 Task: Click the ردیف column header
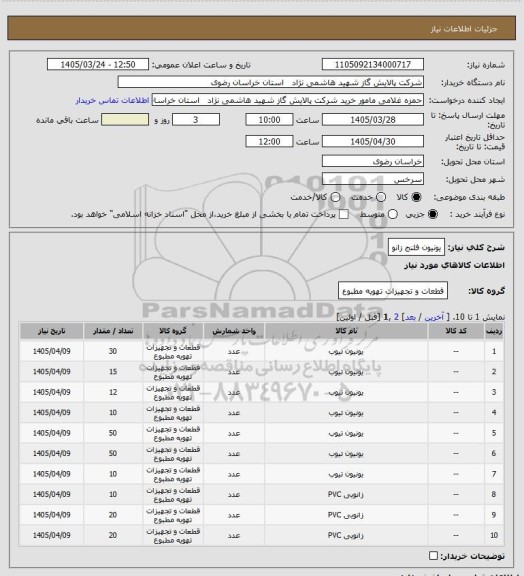click(x=494, y=331)
